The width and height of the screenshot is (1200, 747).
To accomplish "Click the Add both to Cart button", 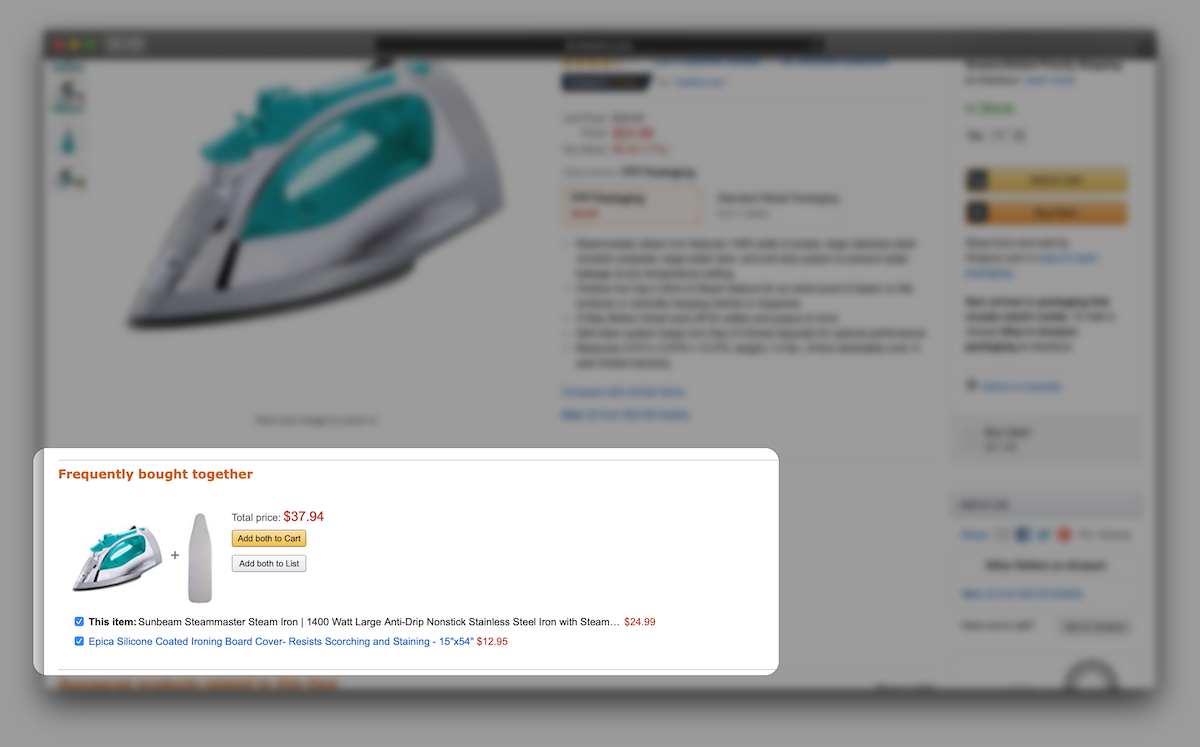I will tap(269, 538).
